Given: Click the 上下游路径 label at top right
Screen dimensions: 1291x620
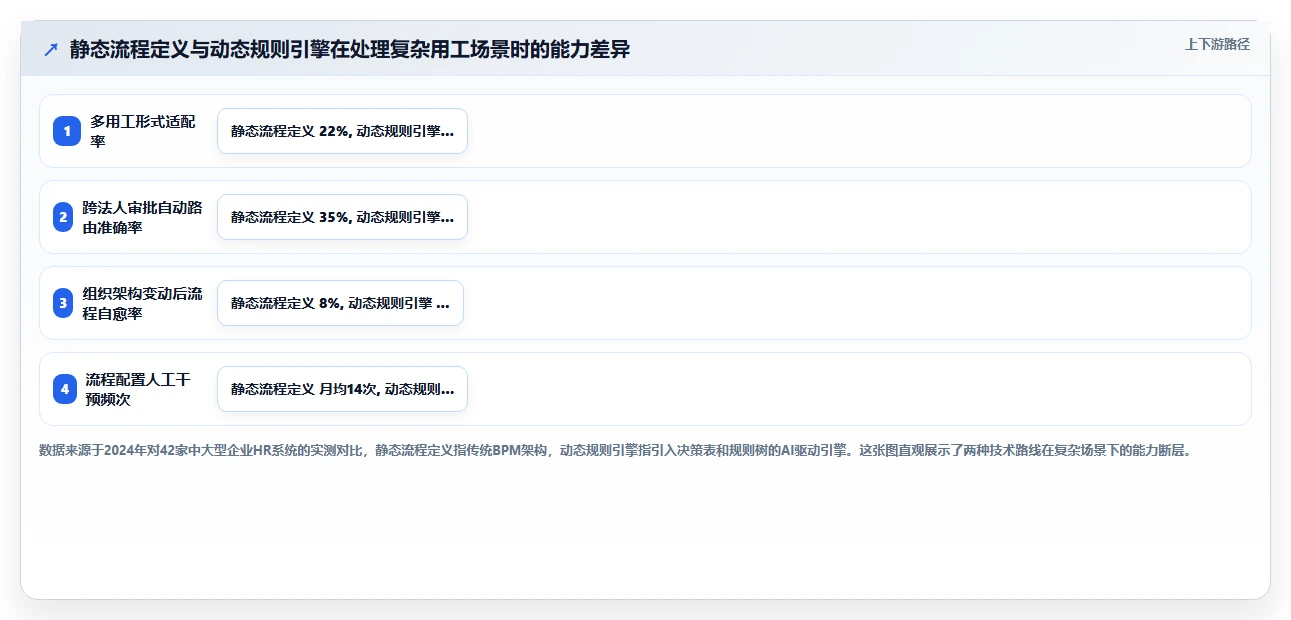Looking at the screenshot, I should (x=1217, y=44).
